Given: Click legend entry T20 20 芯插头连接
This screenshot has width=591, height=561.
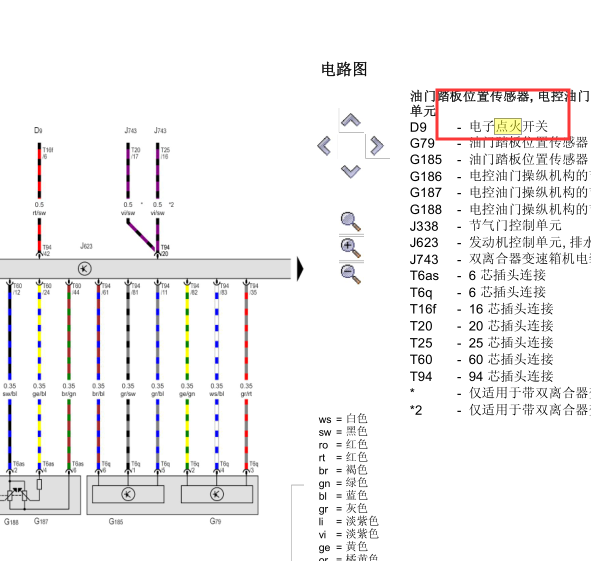Looking at the screenshot, I should click(x=482, y=326).
